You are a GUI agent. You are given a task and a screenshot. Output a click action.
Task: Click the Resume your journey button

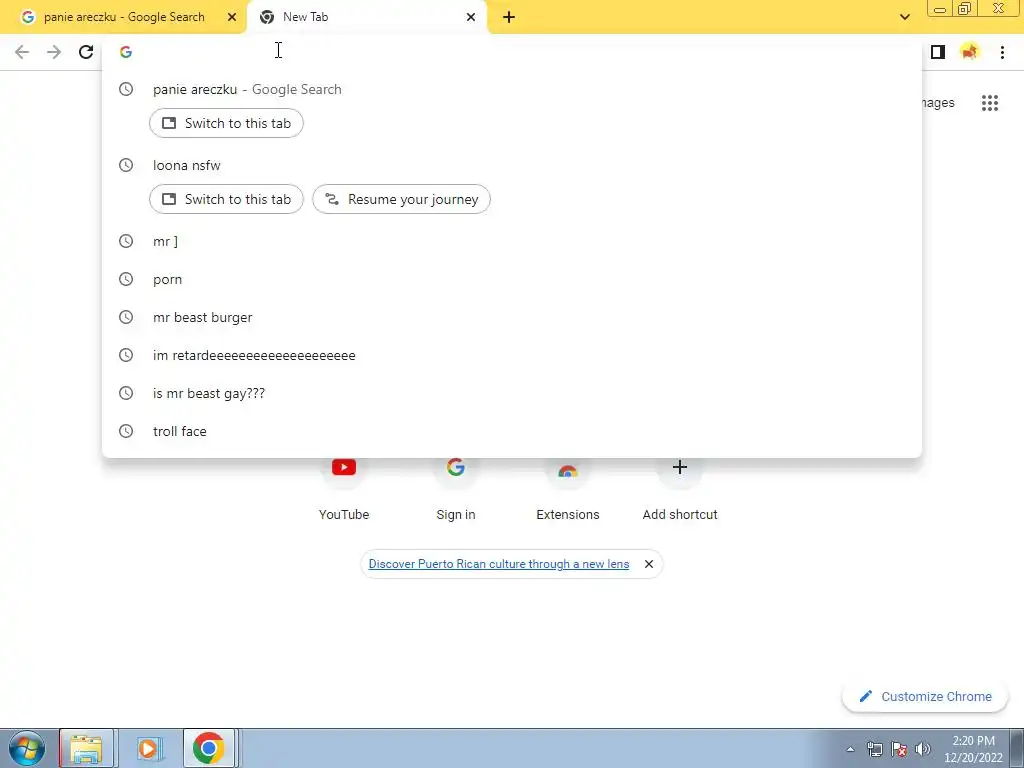(x=401, y=199)
